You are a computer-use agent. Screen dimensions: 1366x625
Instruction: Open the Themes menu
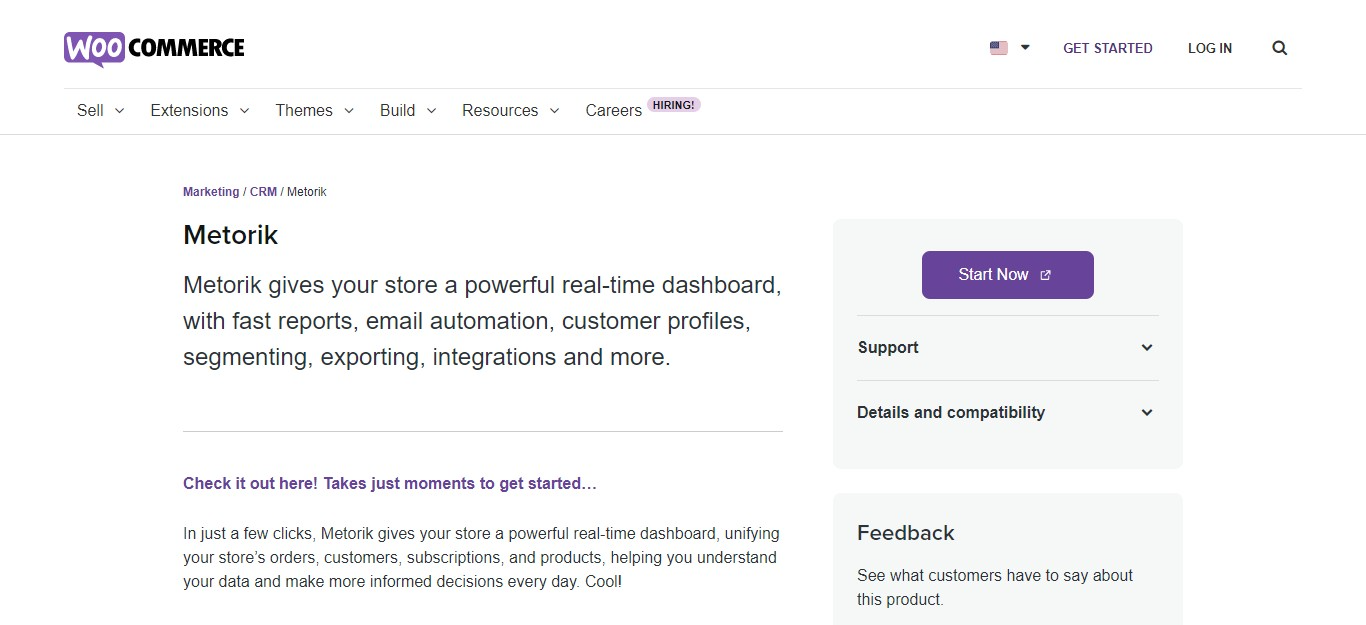314,110
